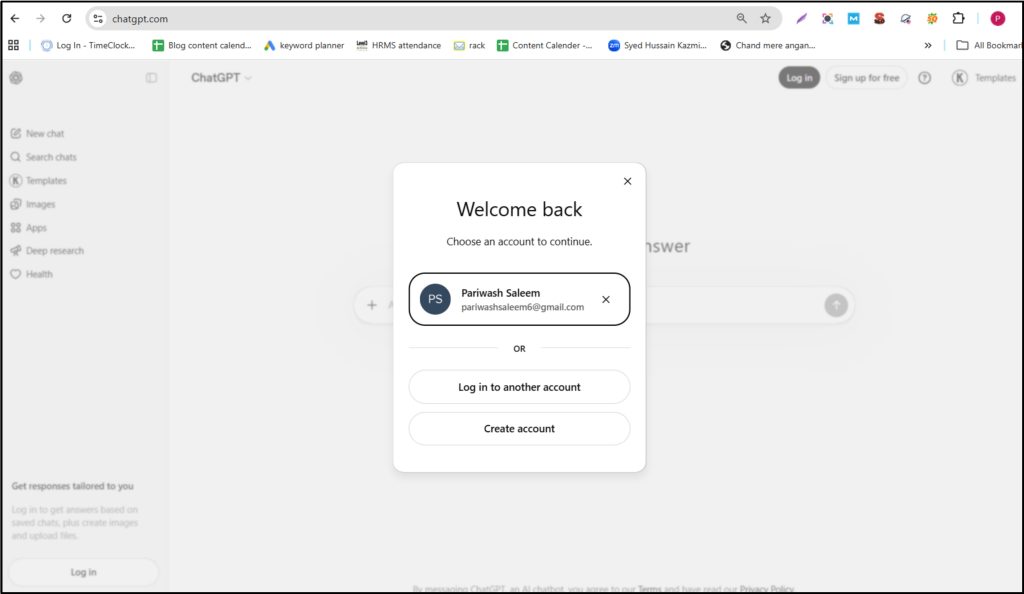Viewport: 1024px width, 594px height.
Task: Open Log In - TimeClock bookmark
Action: click(x=88, y=45)
